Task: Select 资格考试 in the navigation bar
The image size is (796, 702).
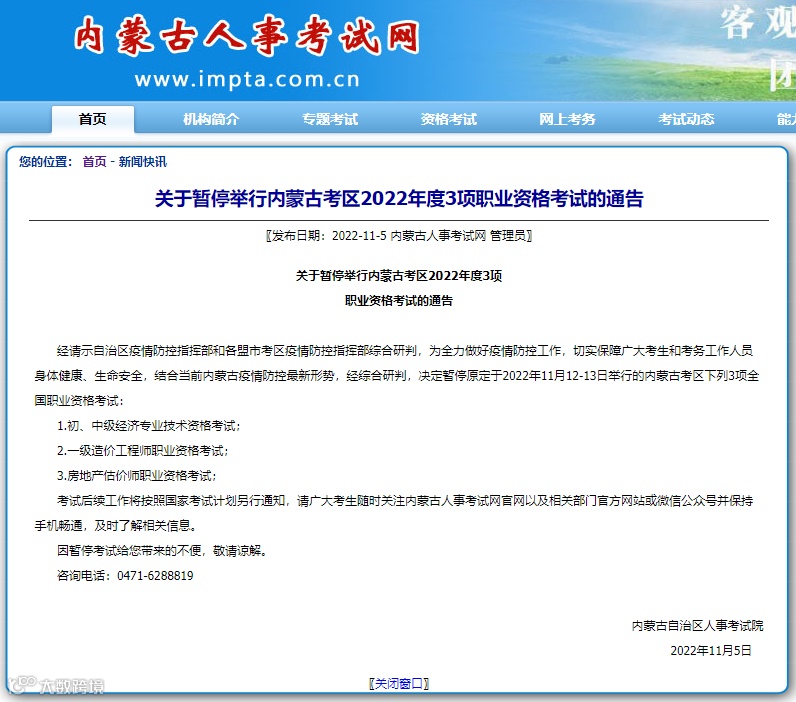Action: point(449,119)
